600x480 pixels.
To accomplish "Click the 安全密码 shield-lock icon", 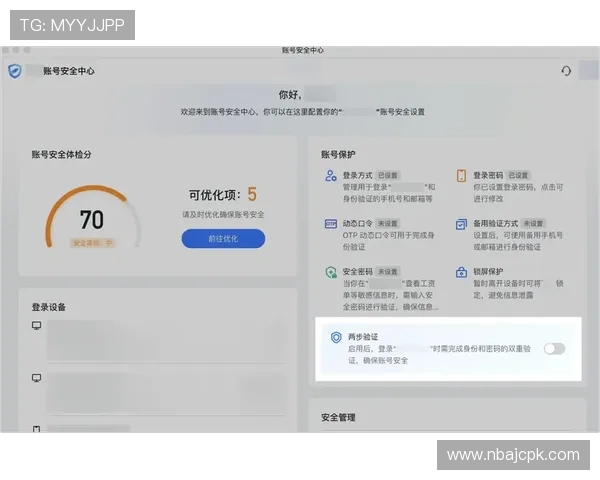I will 331,272.
